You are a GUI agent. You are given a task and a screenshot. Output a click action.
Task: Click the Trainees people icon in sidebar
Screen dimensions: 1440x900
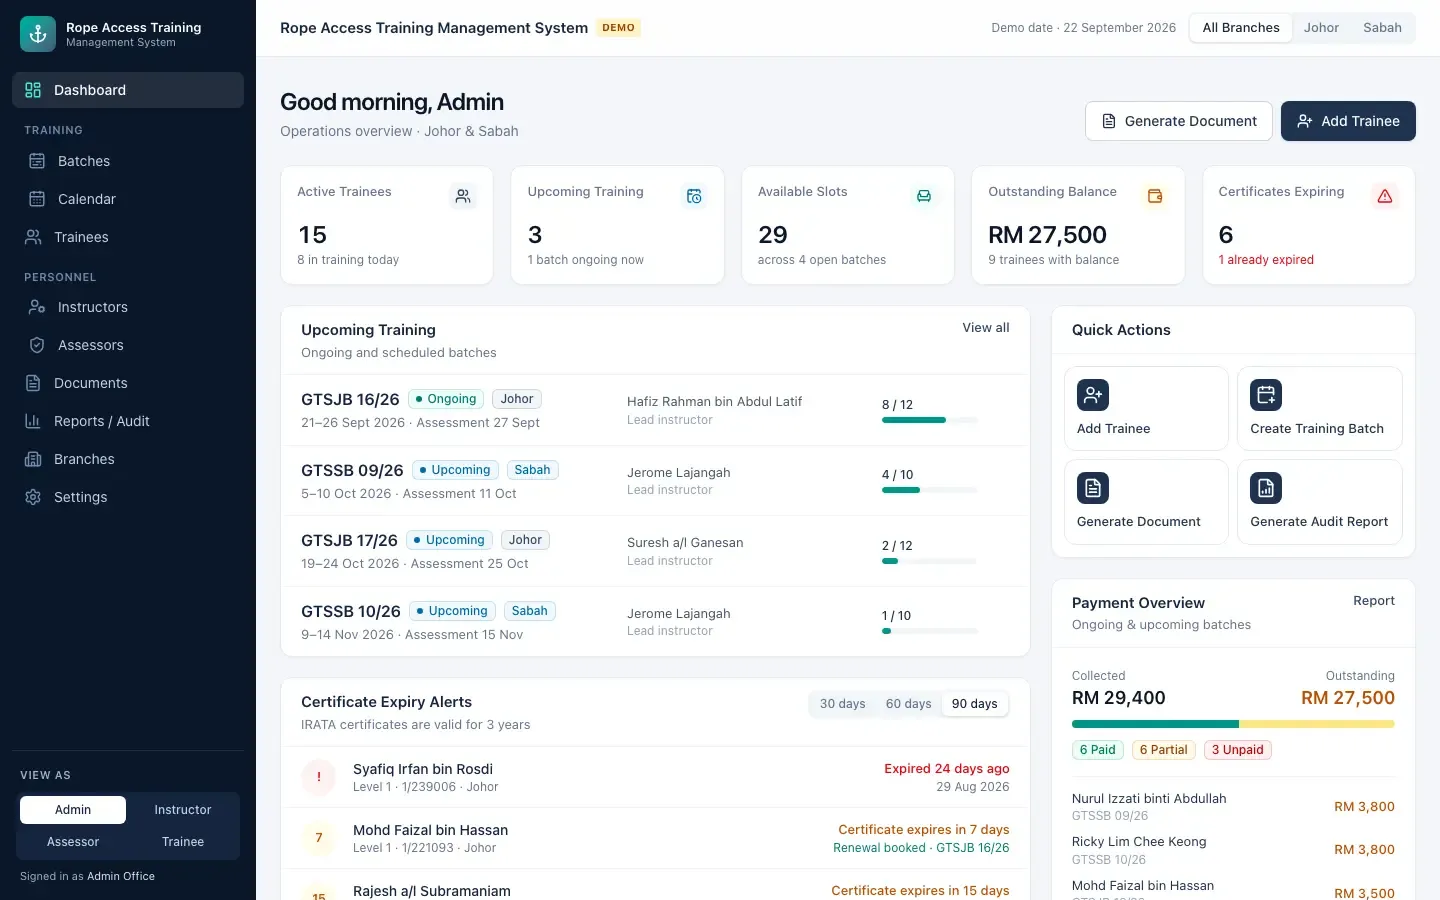click(x=33, y=237)
